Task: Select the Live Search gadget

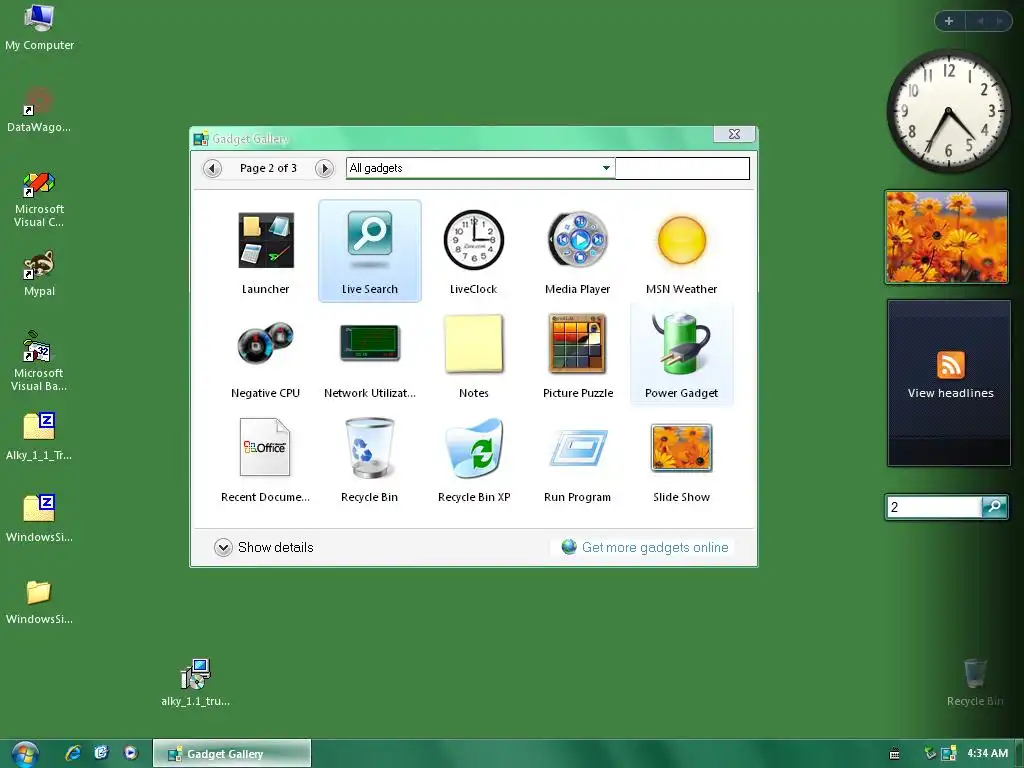Action: [x=370, y=251]
